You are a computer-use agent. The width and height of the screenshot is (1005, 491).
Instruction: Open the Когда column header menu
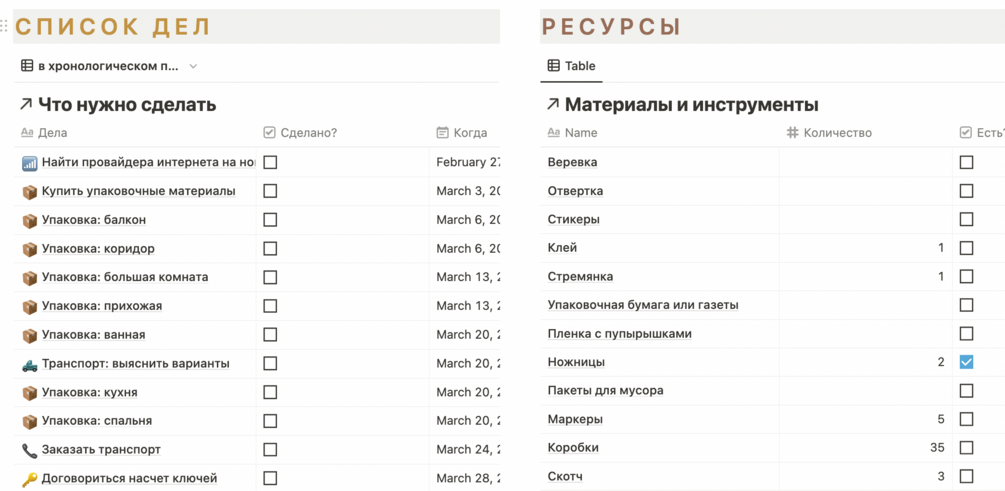coord(469,132)
